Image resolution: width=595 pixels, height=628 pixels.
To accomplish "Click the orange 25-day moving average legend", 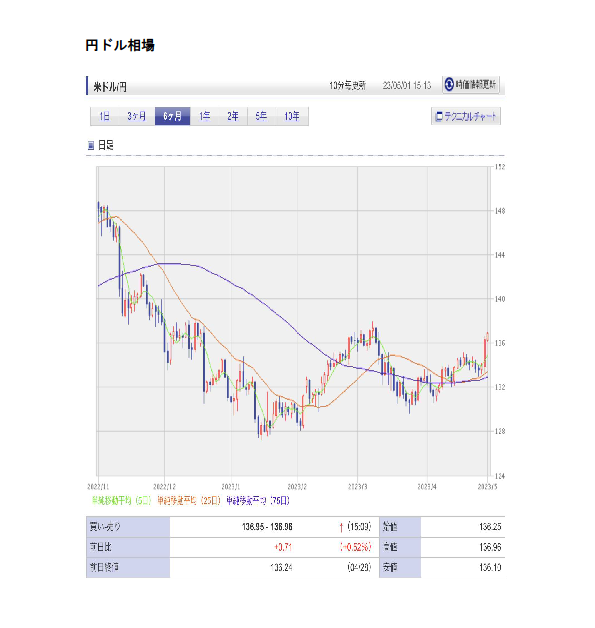I will [189, 500].
